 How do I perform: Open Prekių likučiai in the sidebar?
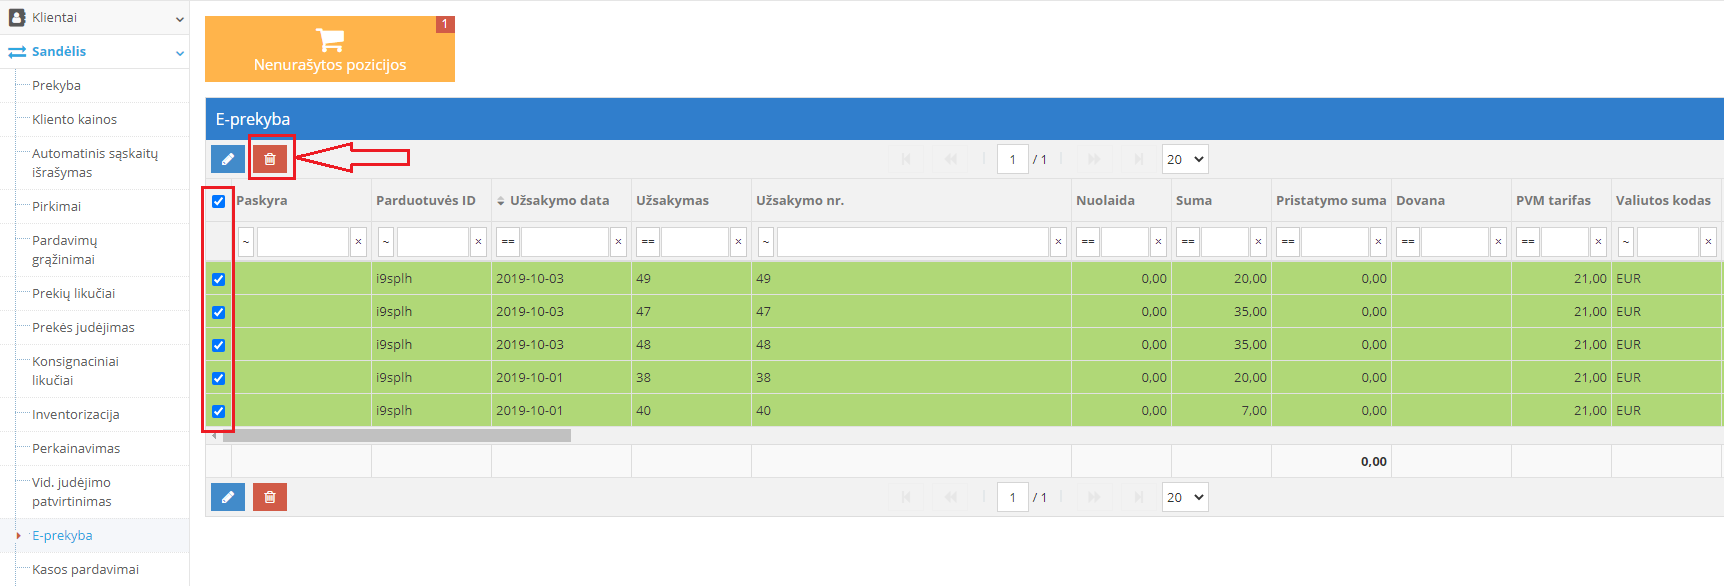(x=73, y=293)
